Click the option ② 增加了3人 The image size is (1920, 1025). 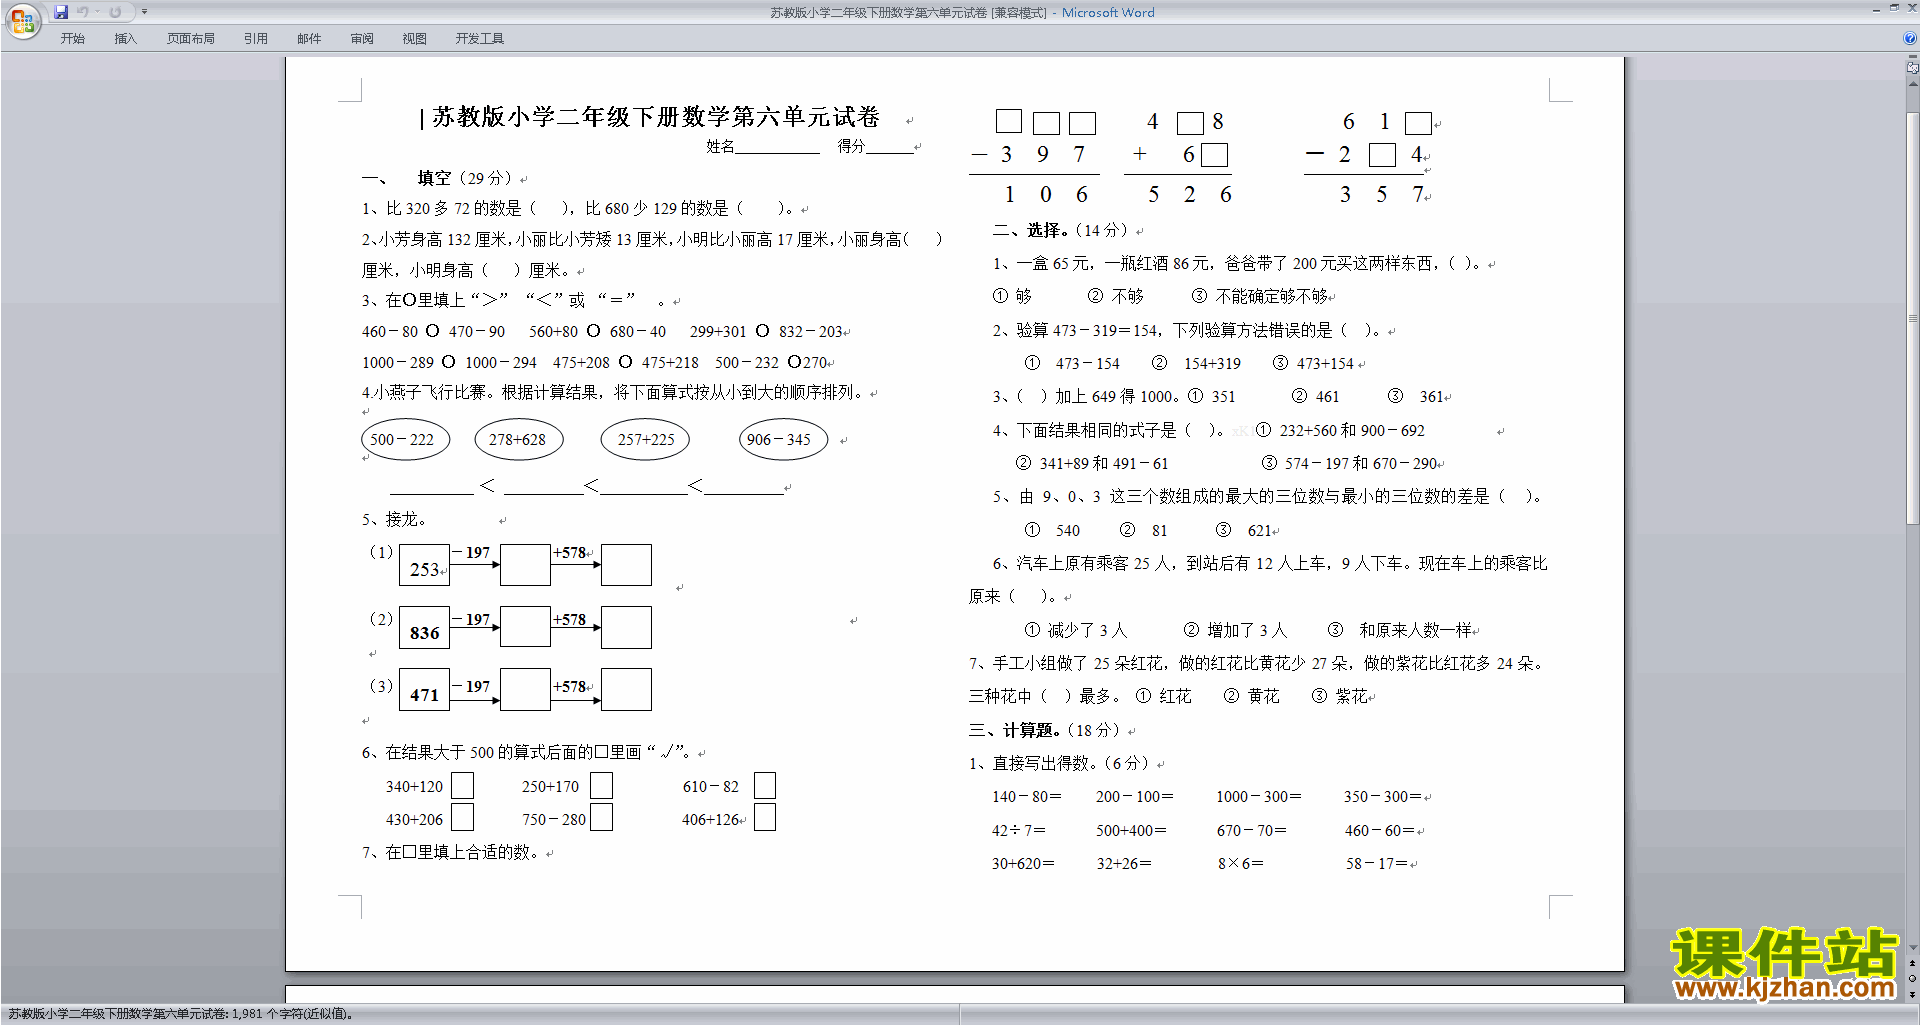coord(1236,630)
